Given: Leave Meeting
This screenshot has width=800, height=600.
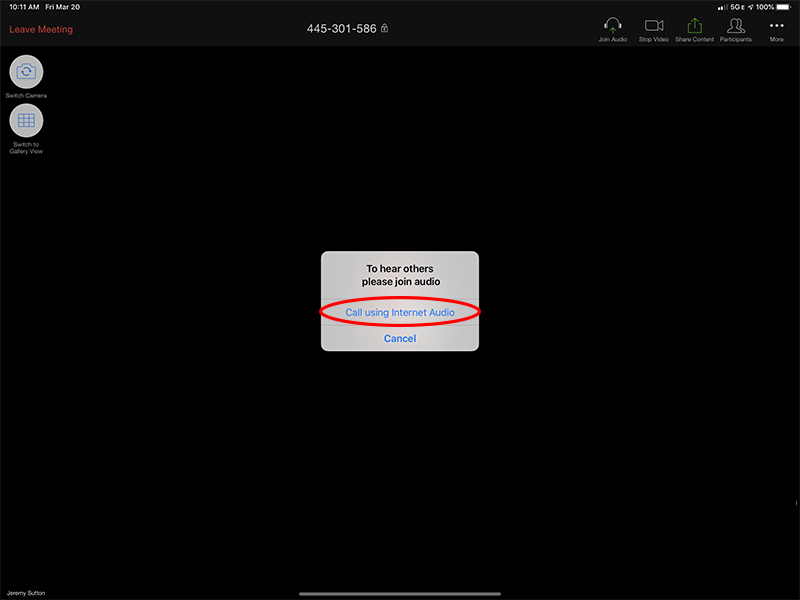Looking at the screenshot, I should (x=41, y=30).
